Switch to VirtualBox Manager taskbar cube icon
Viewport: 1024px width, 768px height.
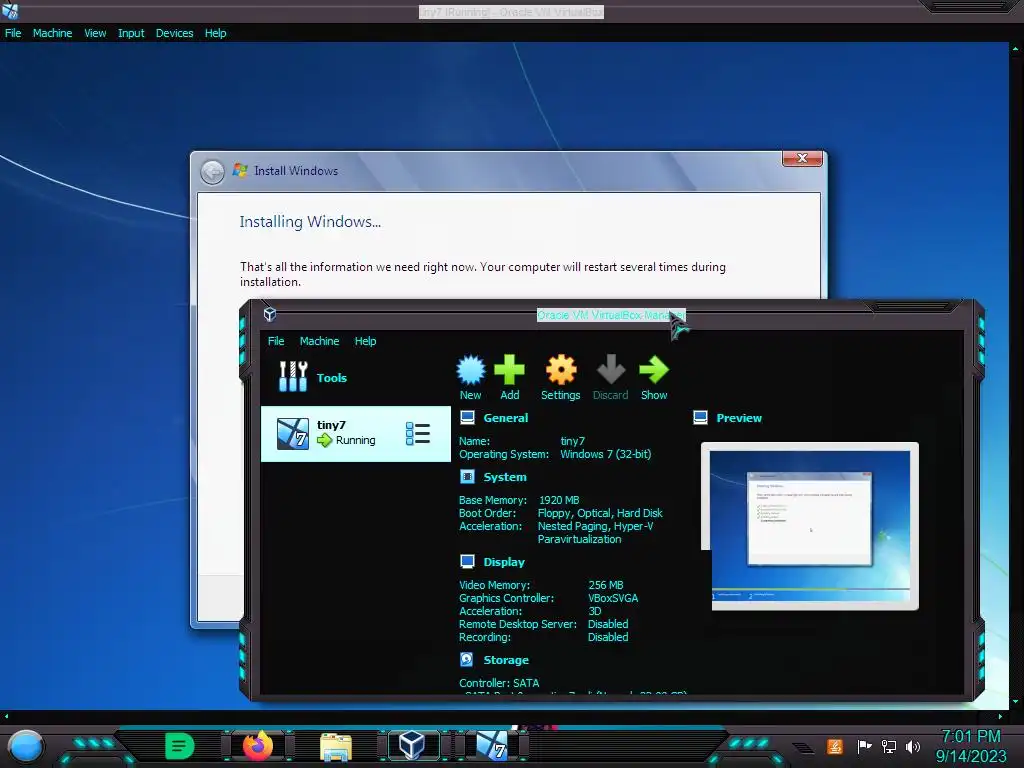413,744
